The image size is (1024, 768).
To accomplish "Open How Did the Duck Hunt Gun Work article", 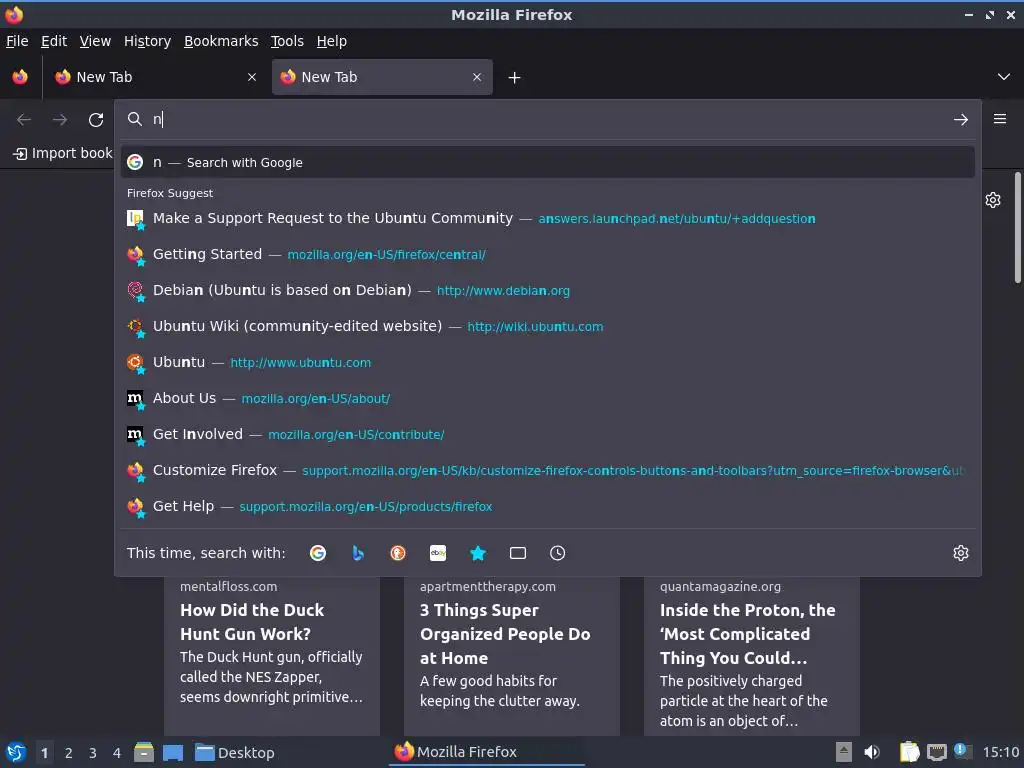I will (272, 656).
